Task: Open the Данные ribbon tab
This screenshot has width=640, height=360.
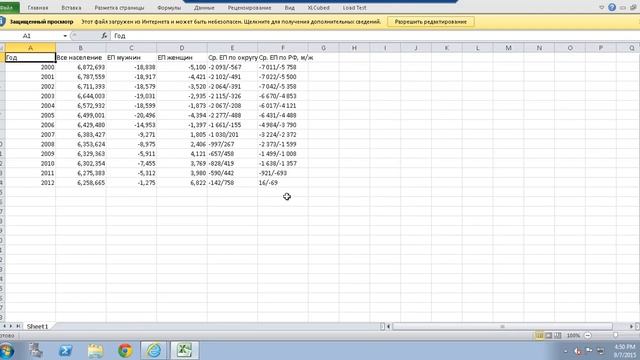Action: coord(204,8)
